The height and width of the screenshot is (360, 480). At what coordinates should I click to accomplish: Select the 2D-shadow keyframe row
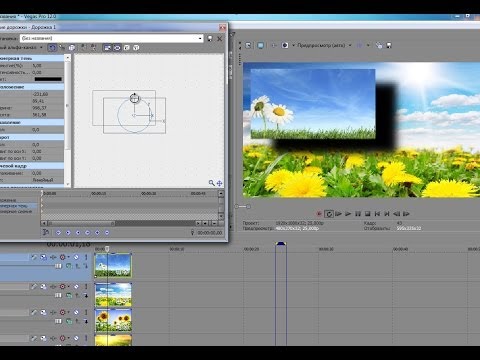point(19,206)
